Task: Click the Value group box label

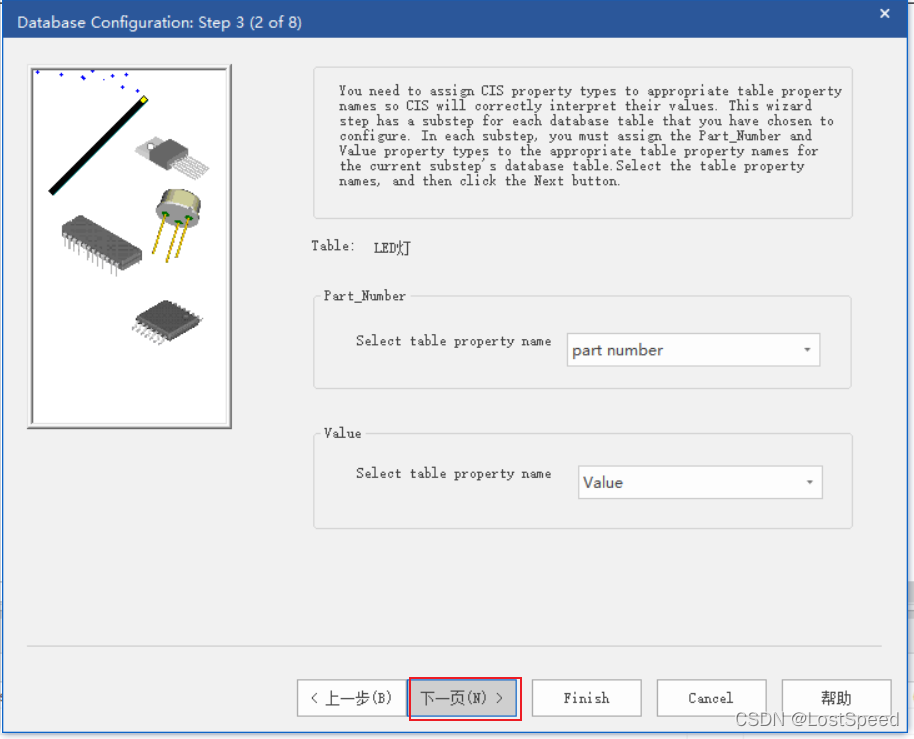Action: [343, 433]
